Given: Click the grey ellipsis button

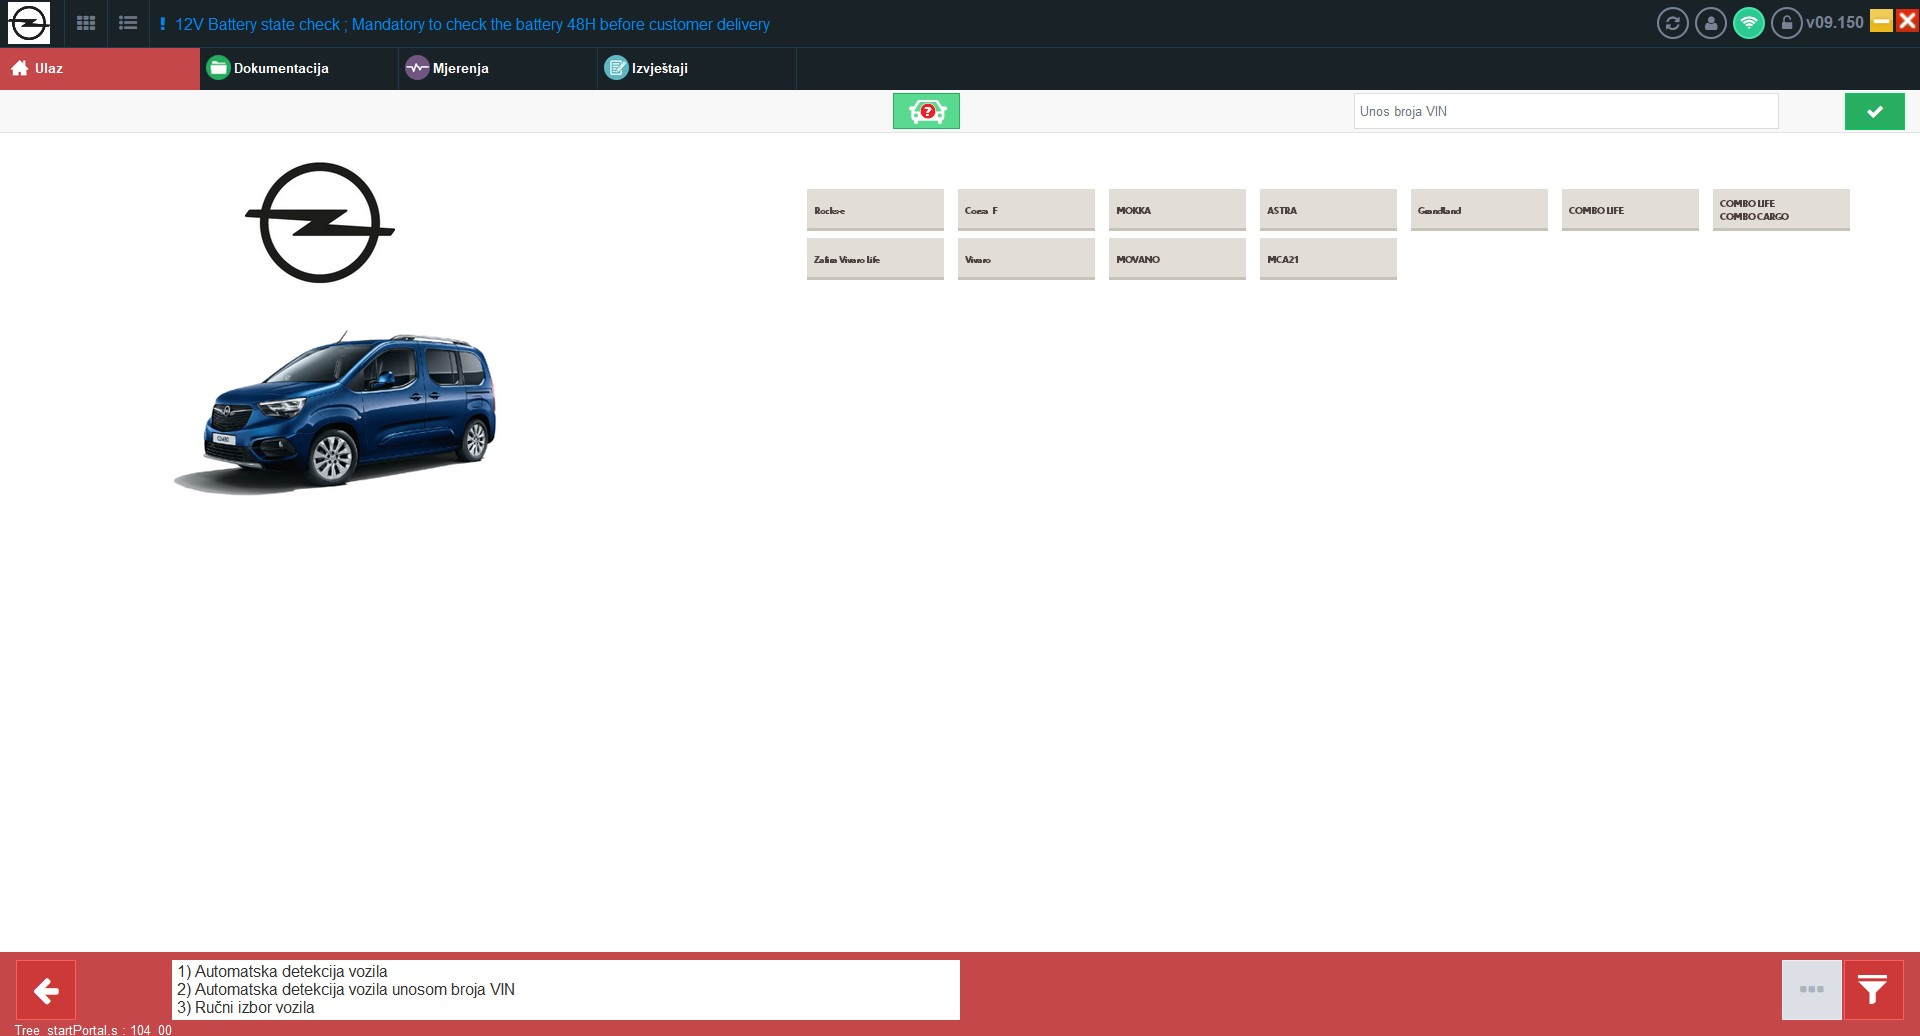Looking at the screenshot, I should click(x=1811, y=990).
